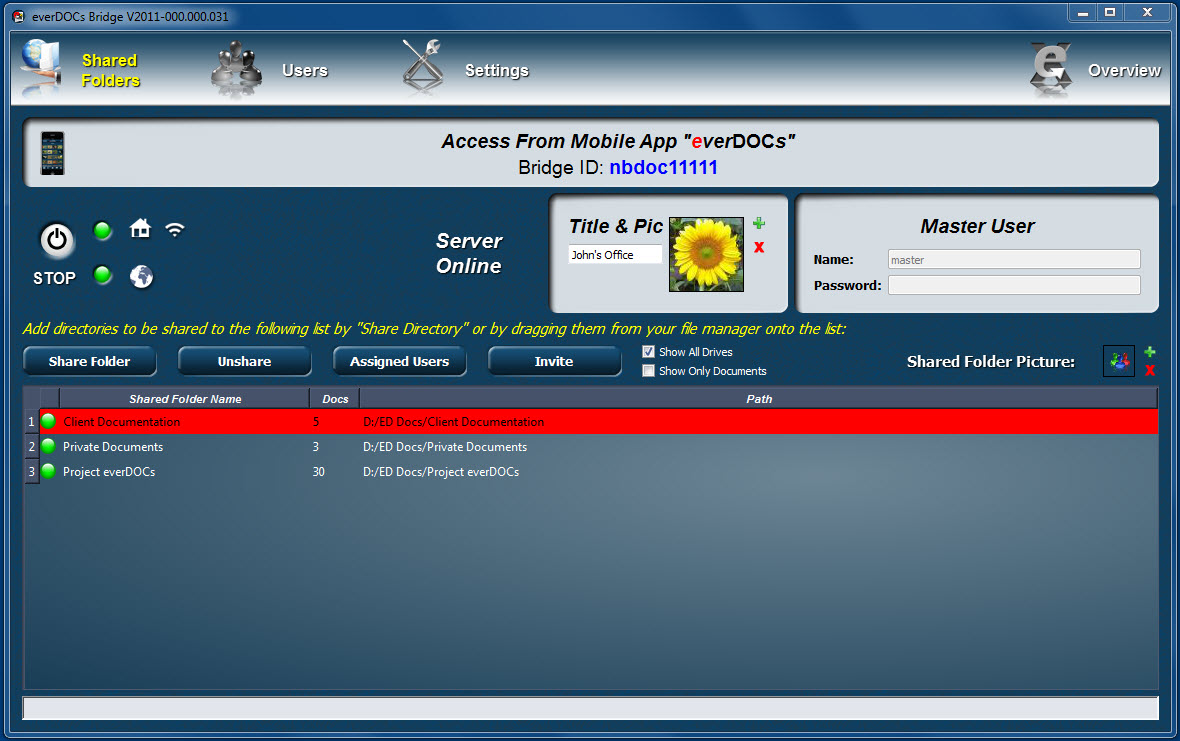1180x741 pixels.
Task: Click the Settings wrench and screwdriver icon
Action: tap(422, 68)
